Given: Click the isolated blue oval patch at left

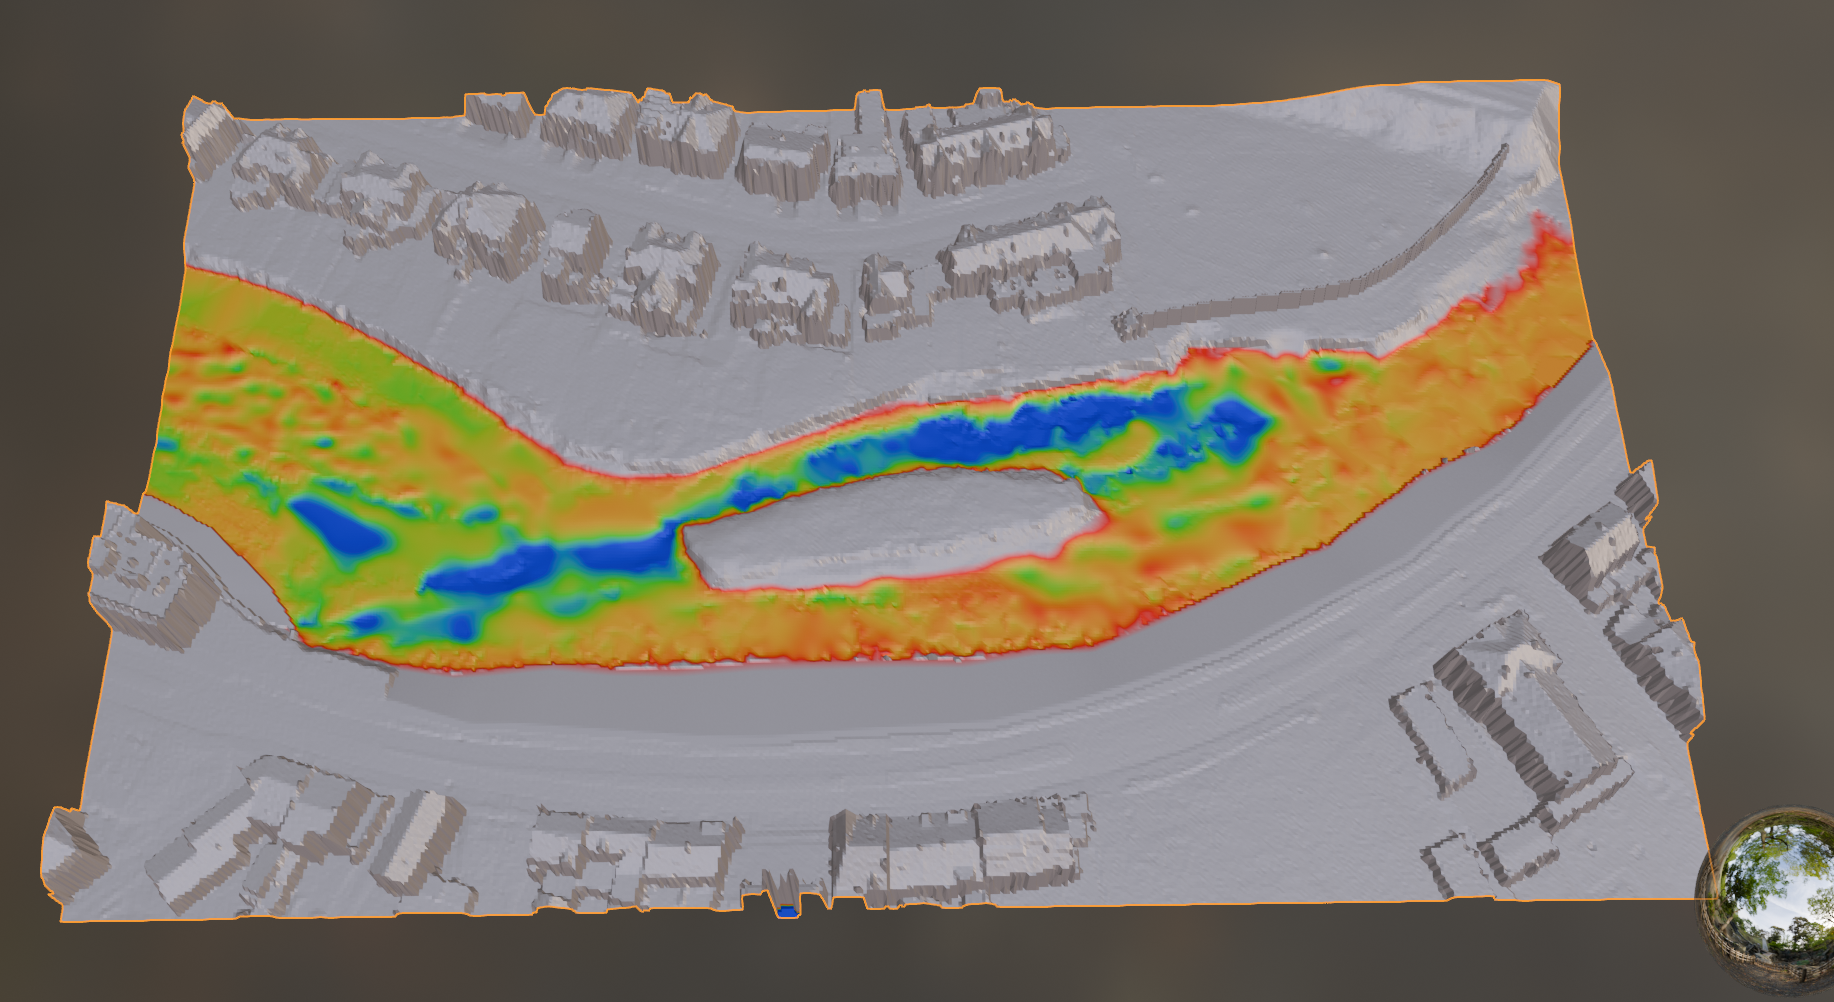Looking at the screenshot, I should 338,525.
